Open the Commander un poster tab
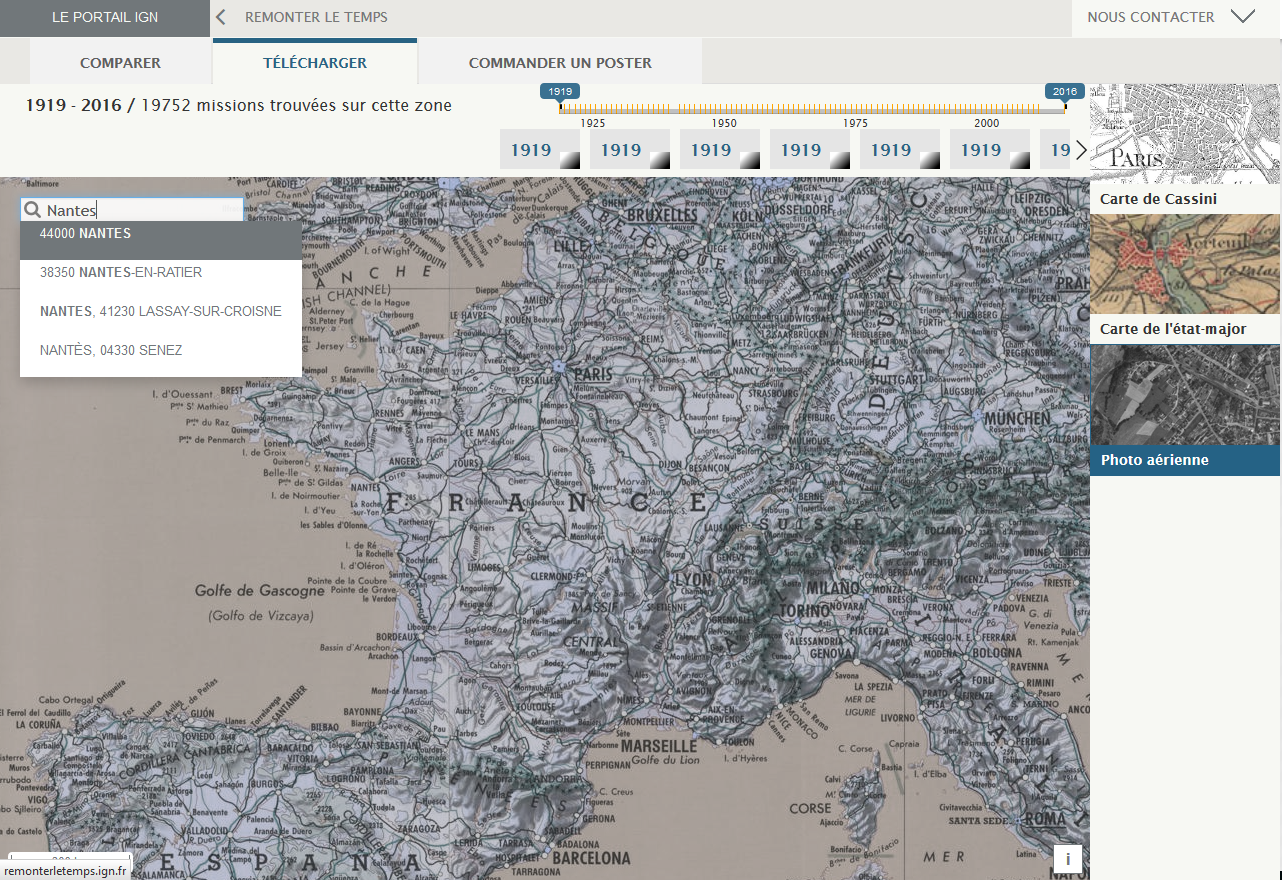The height and width of the screenshot is (880, 1282). pos(560,63)
